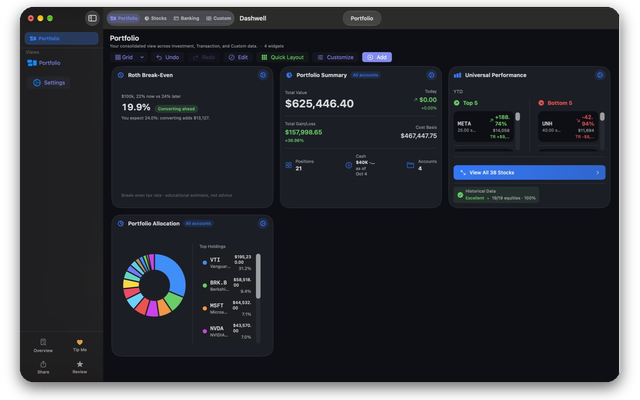Select the VTI holding row
640x400 pixels.
[x=227, y=263]
